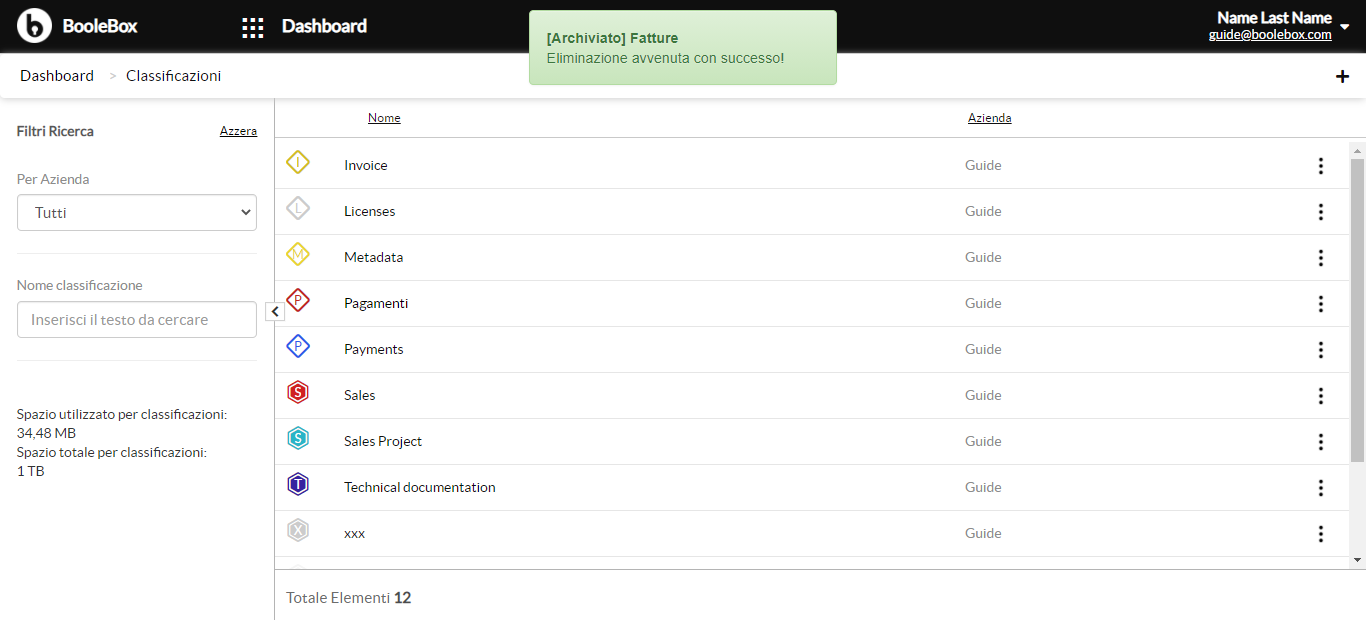Screen dimensions: 1366x620
Task: Expand the user account menu arrow
Action: click(x=1345, y=28)
